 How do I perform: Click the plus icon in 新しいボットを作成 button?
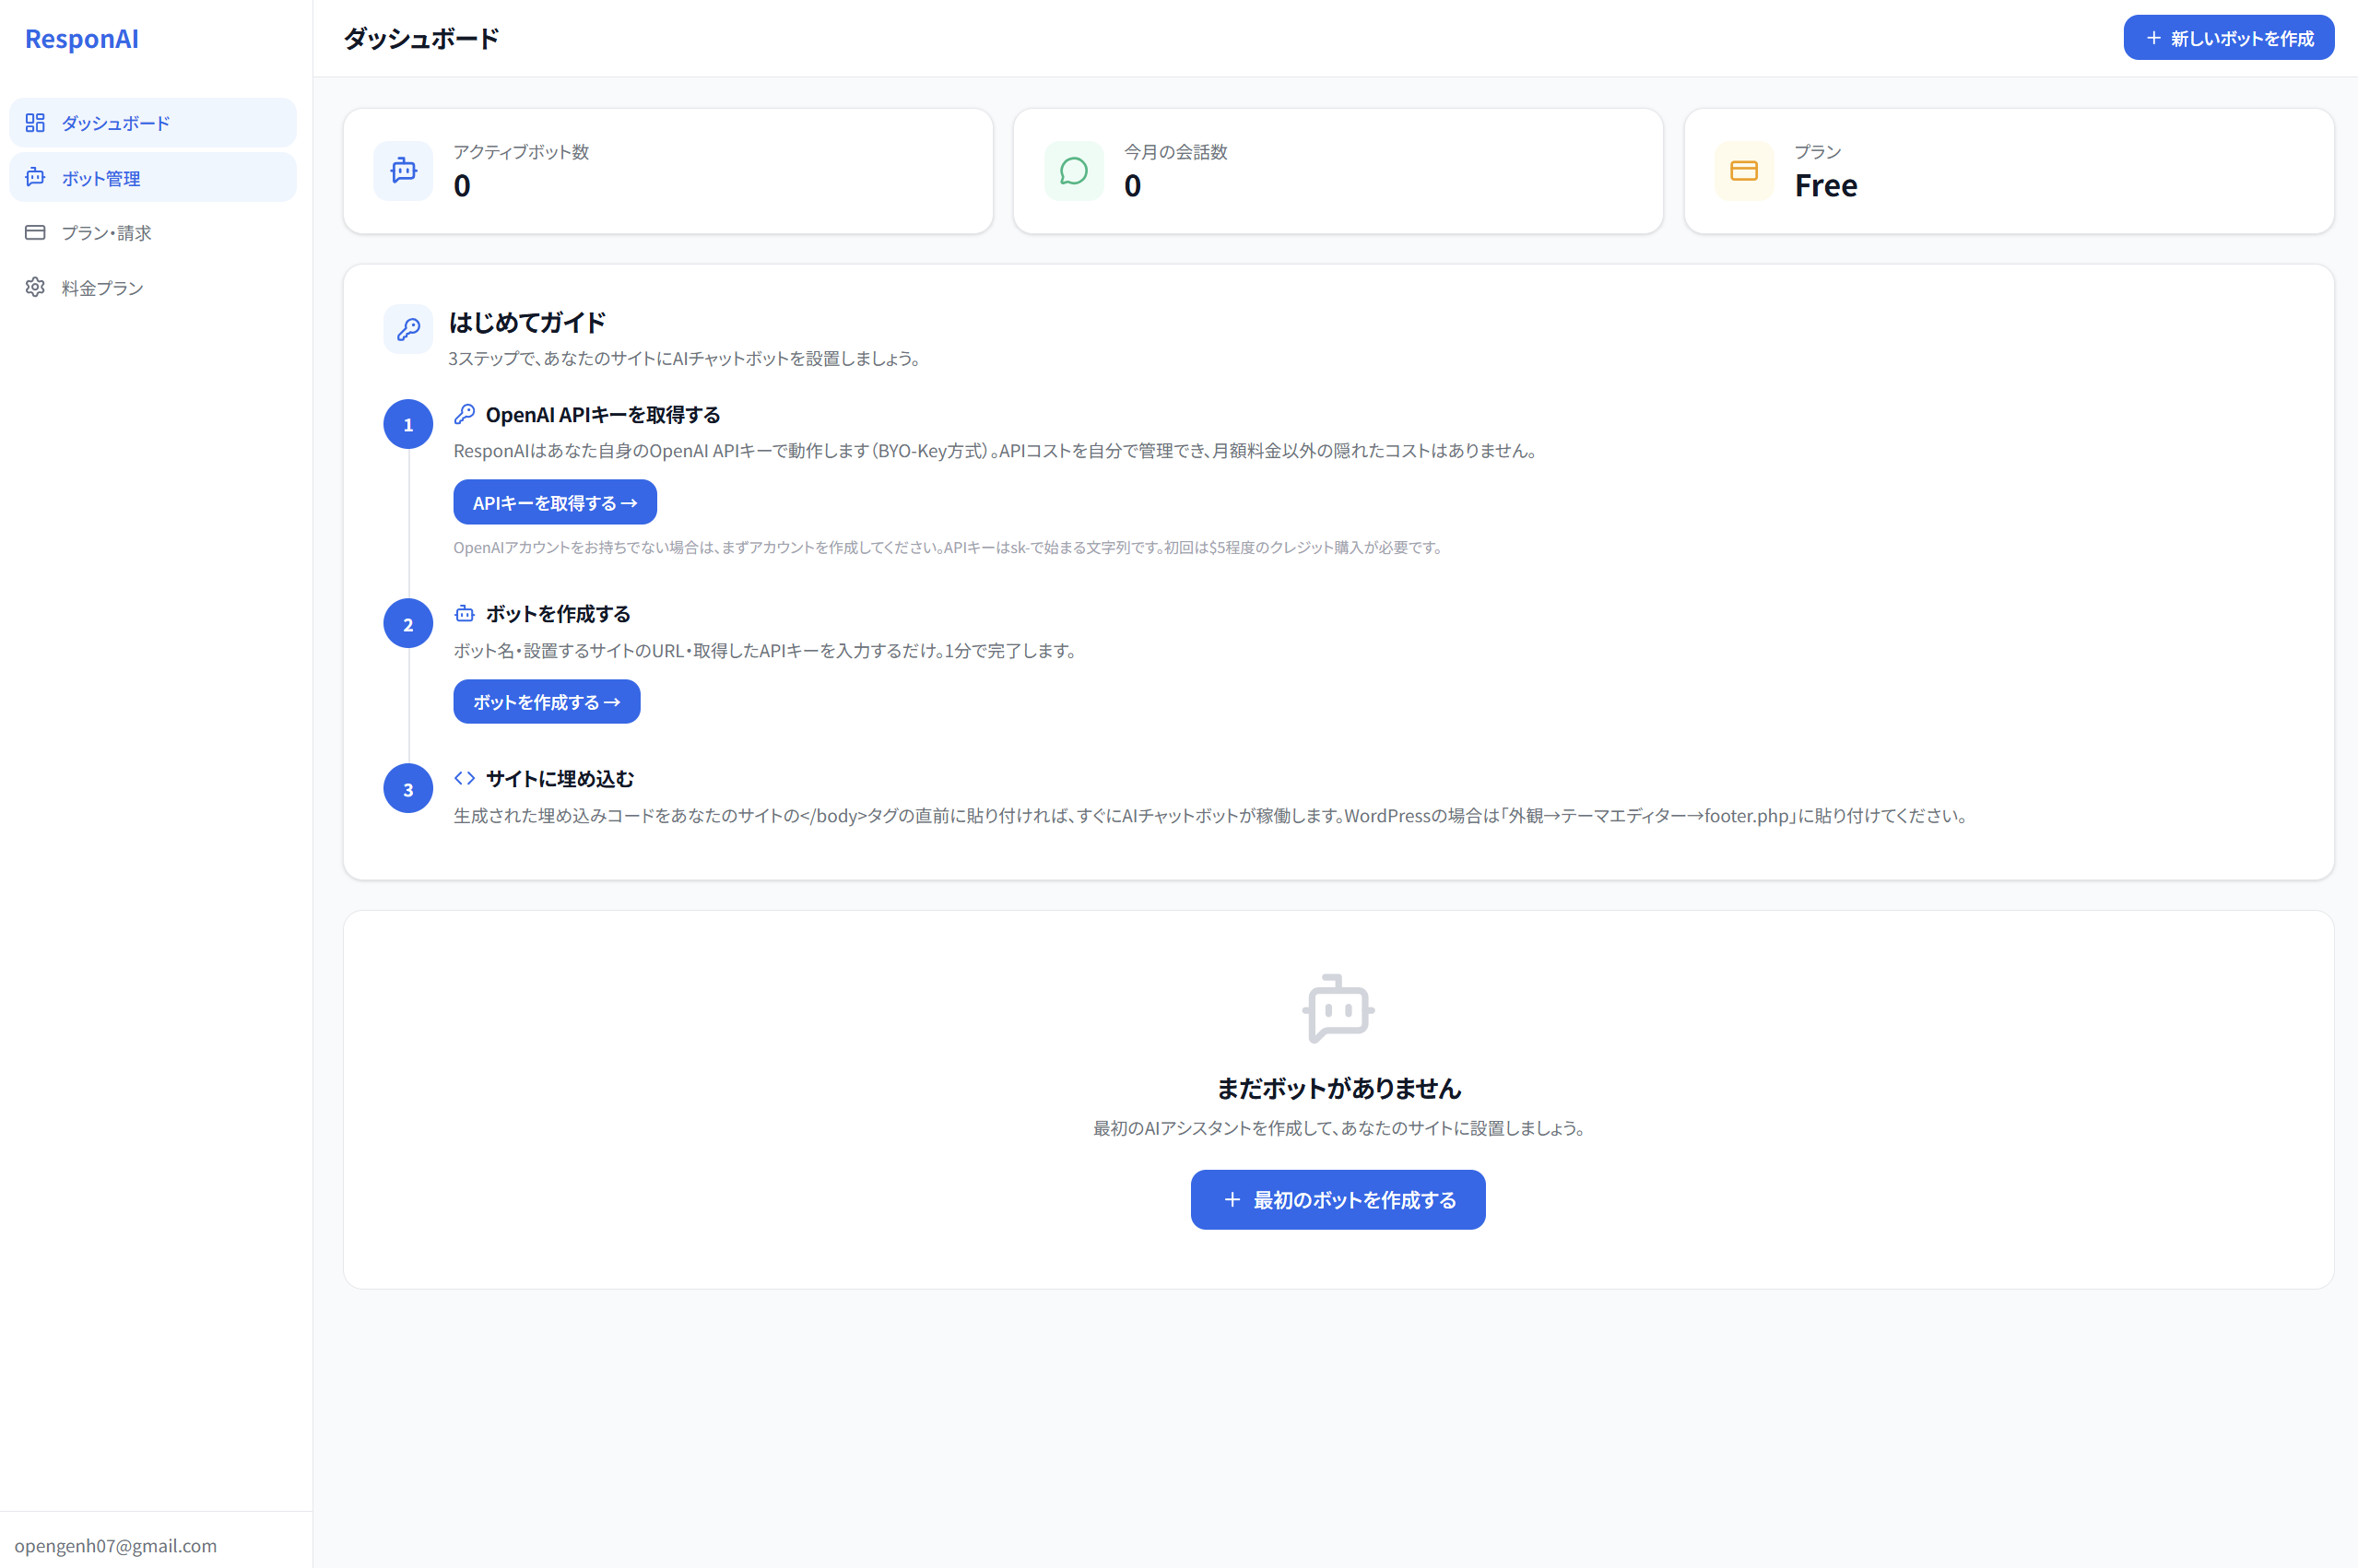tap(2154, 38)
